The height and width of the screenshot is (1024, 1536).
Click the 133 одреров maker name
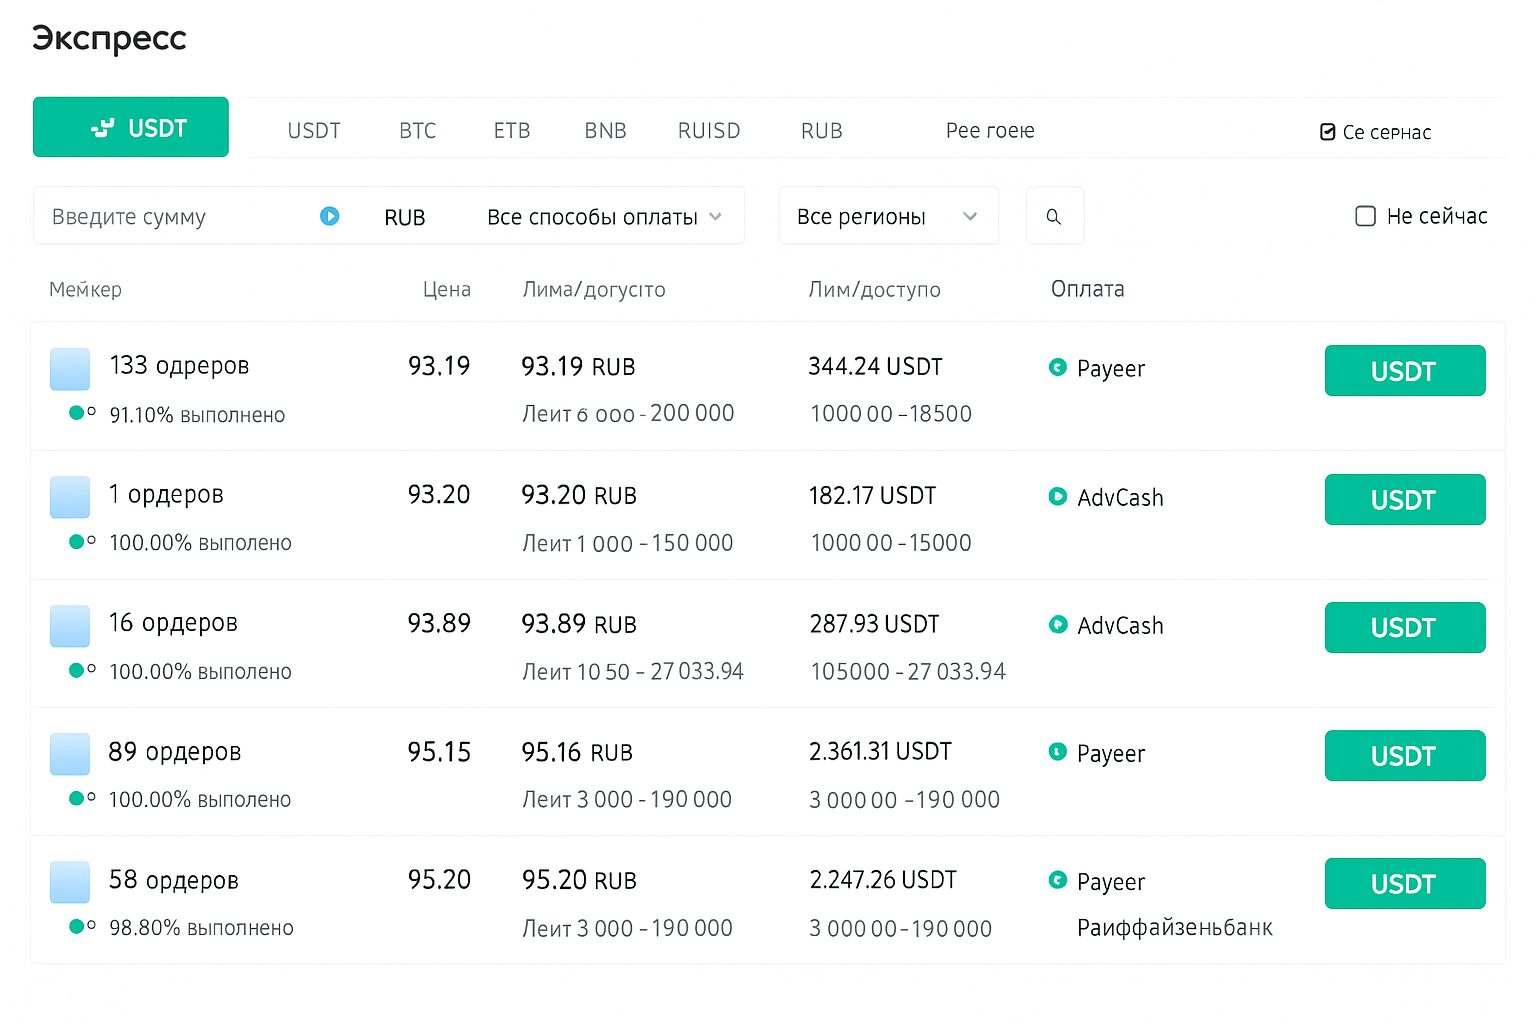pyautogui.click(x=179, y=366)
